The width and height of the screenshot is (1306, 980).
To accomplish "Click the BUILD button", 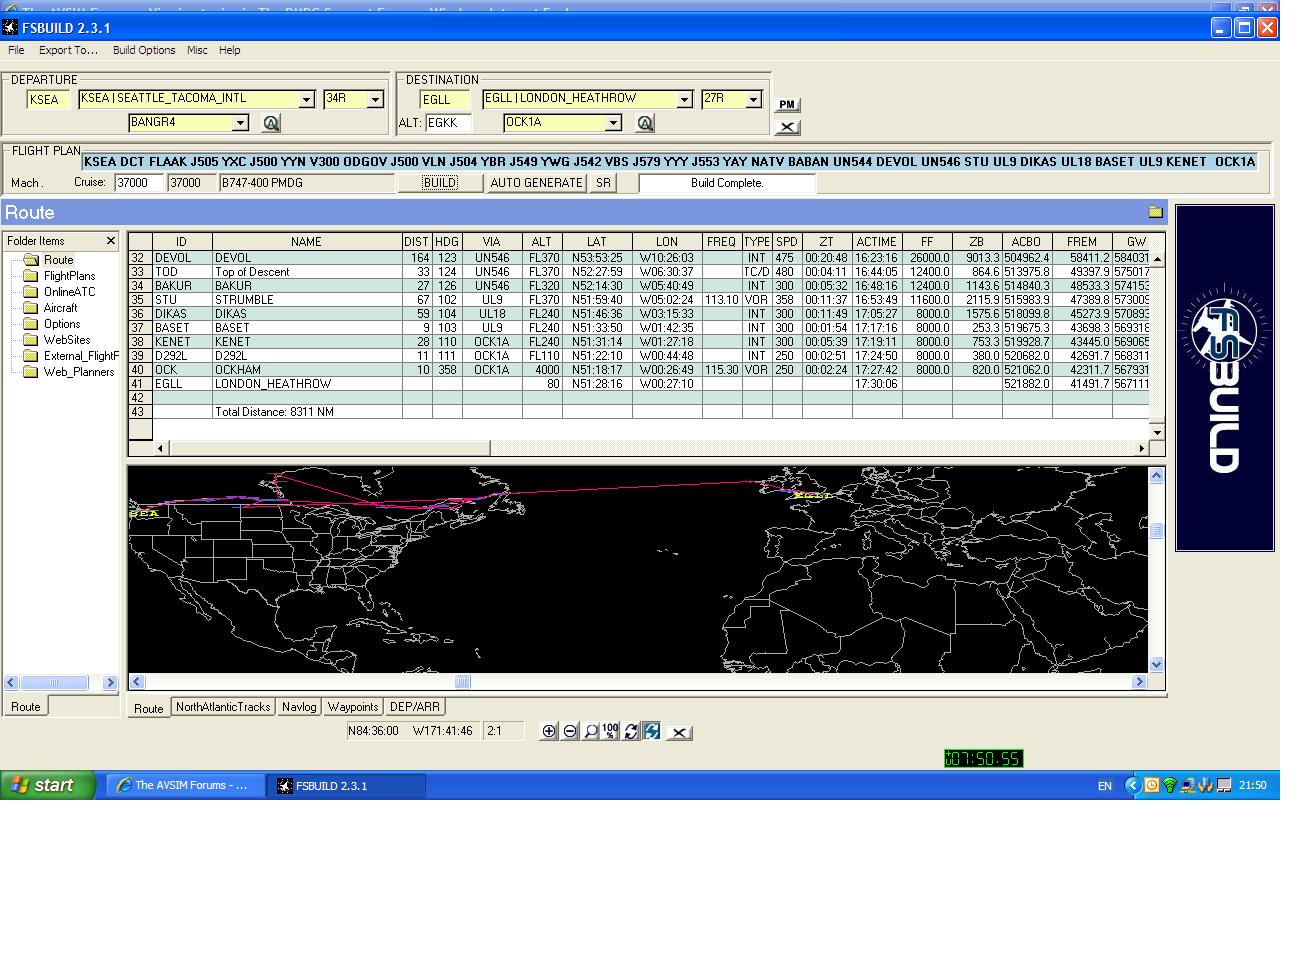I will click(440, 183).
